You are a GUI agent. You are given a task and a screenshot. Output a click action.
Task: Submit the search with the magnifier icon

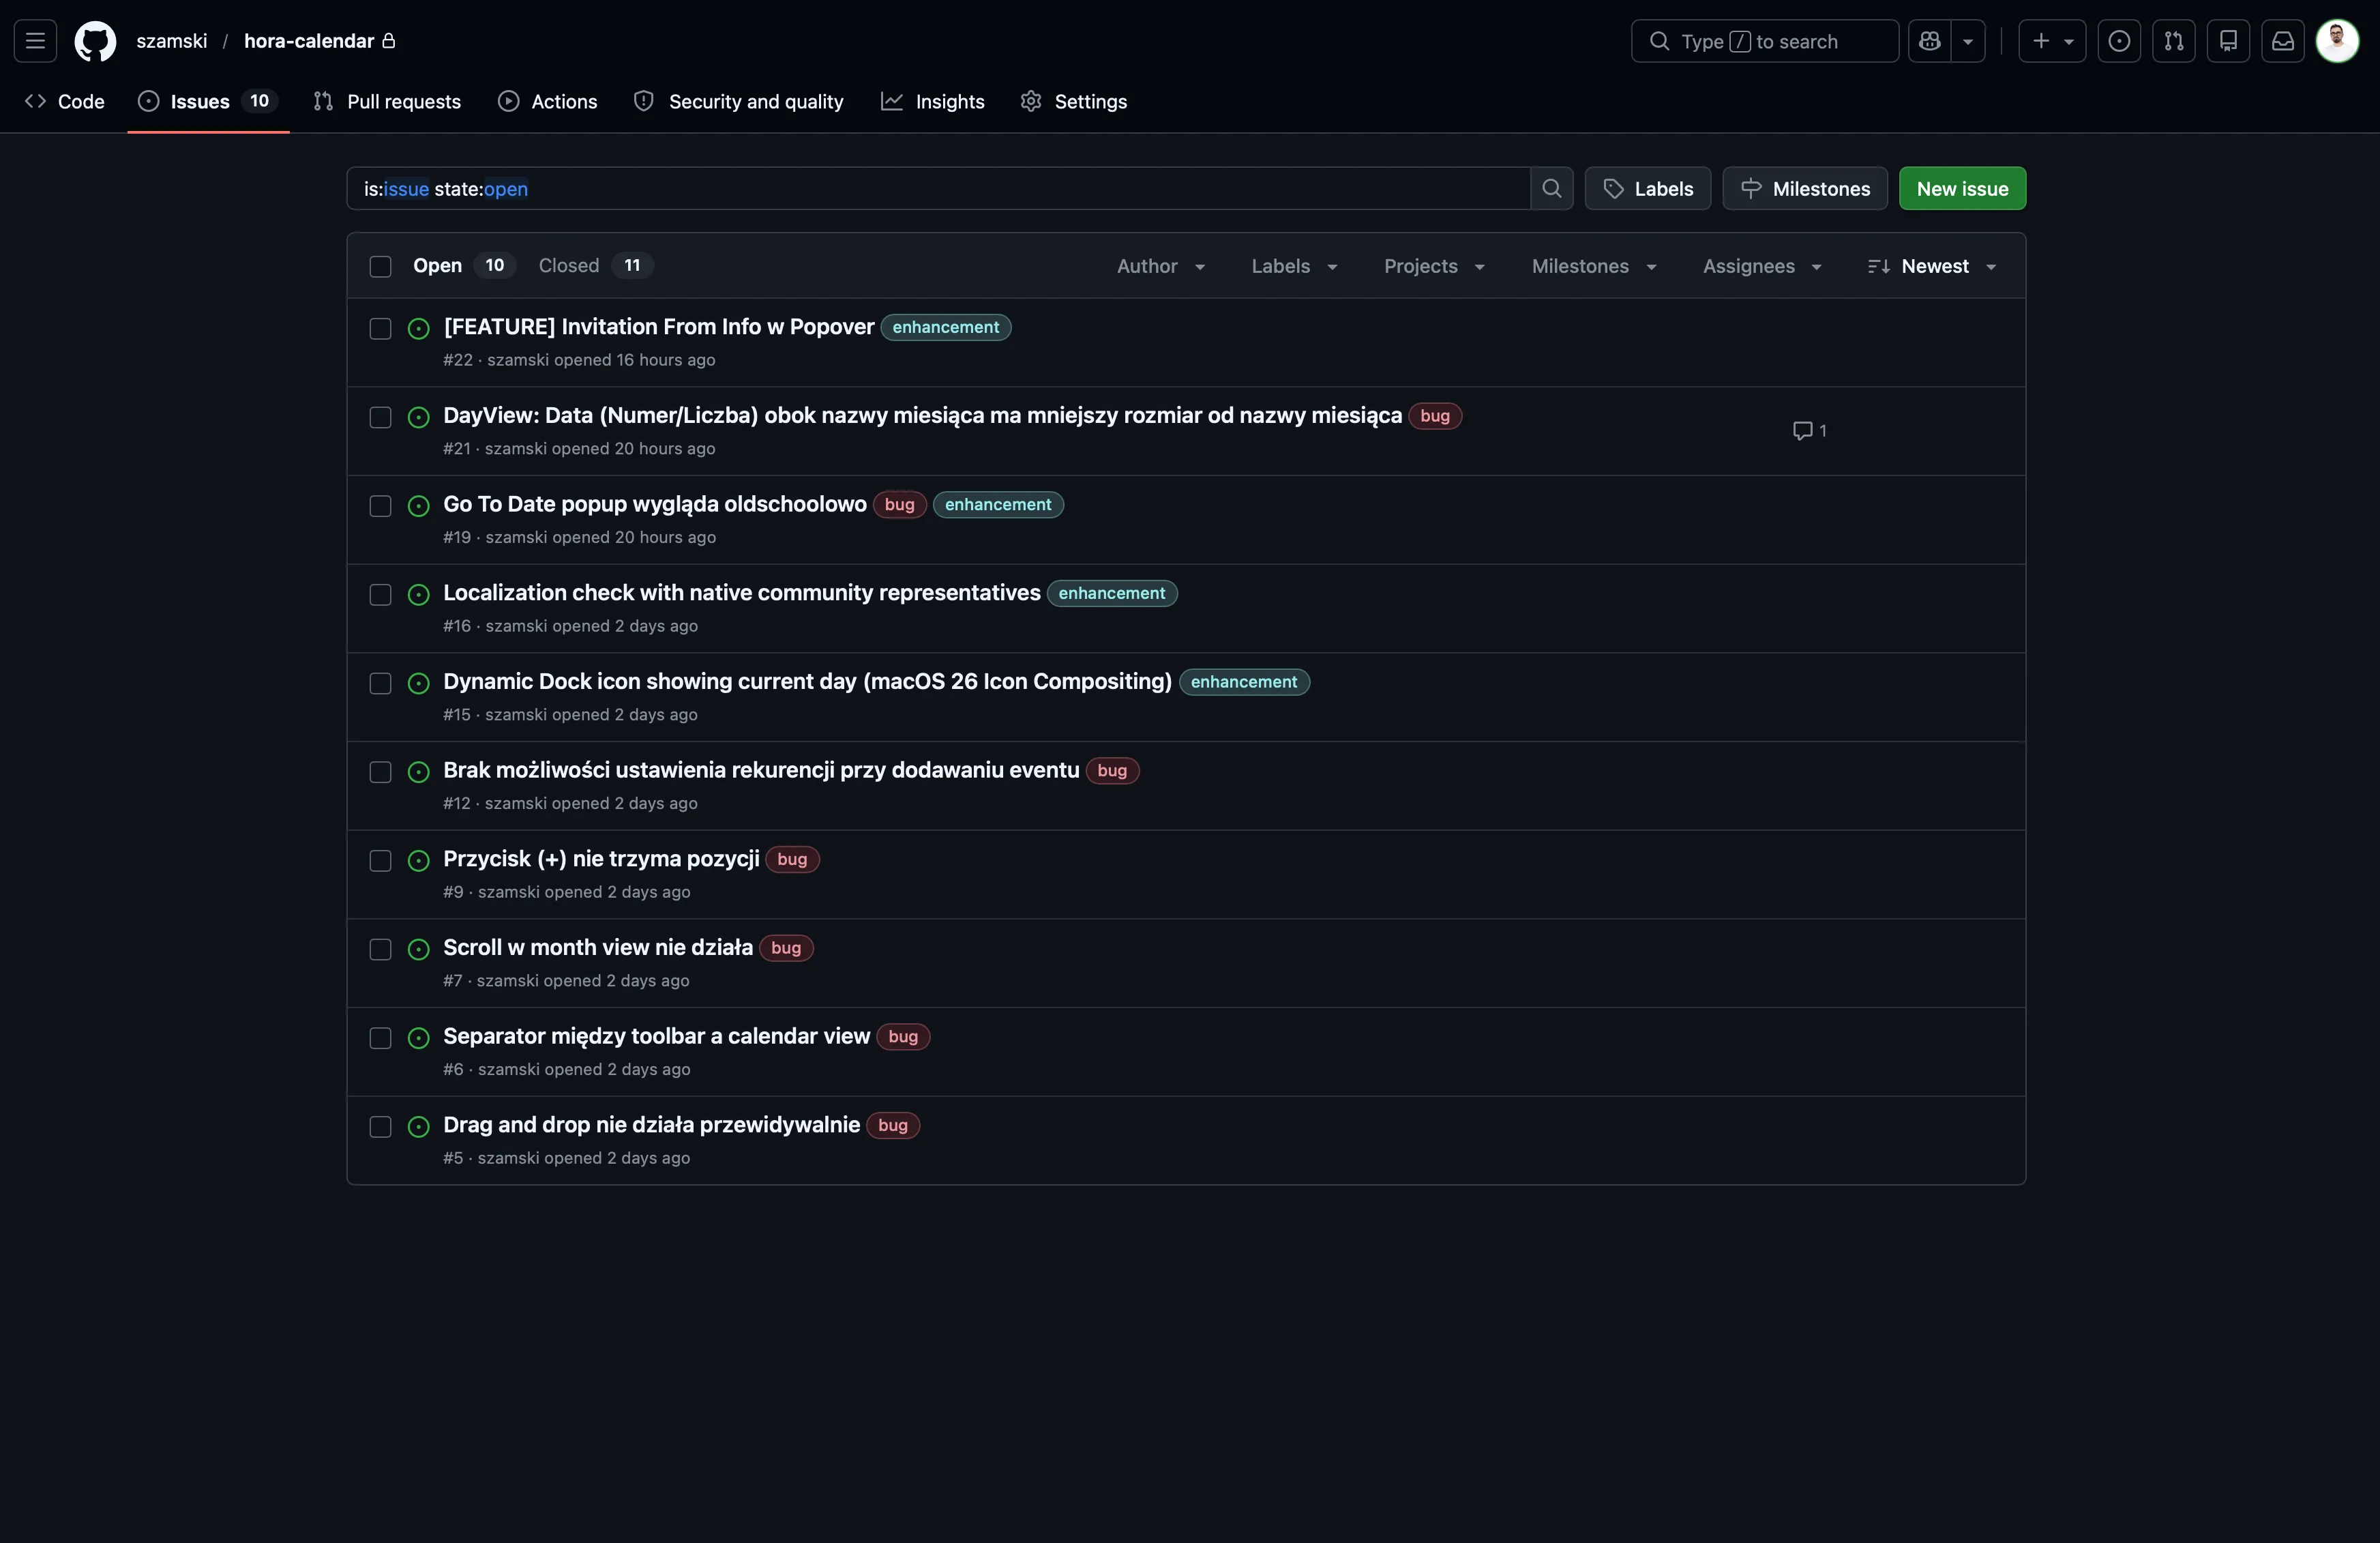[x=1552, y=188]
